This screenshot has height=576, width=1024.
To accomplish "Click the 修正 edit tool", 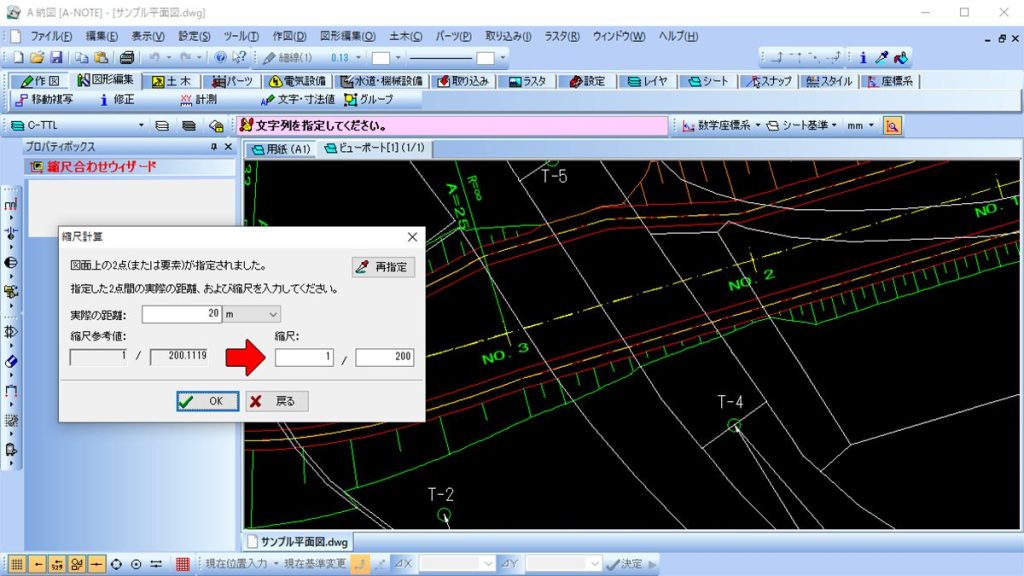I will (115, 100).
